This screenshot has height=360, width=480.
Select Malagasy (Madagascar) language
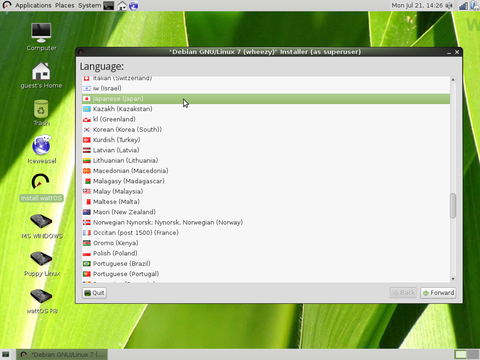pyautogui.click(x=266, y=181)
